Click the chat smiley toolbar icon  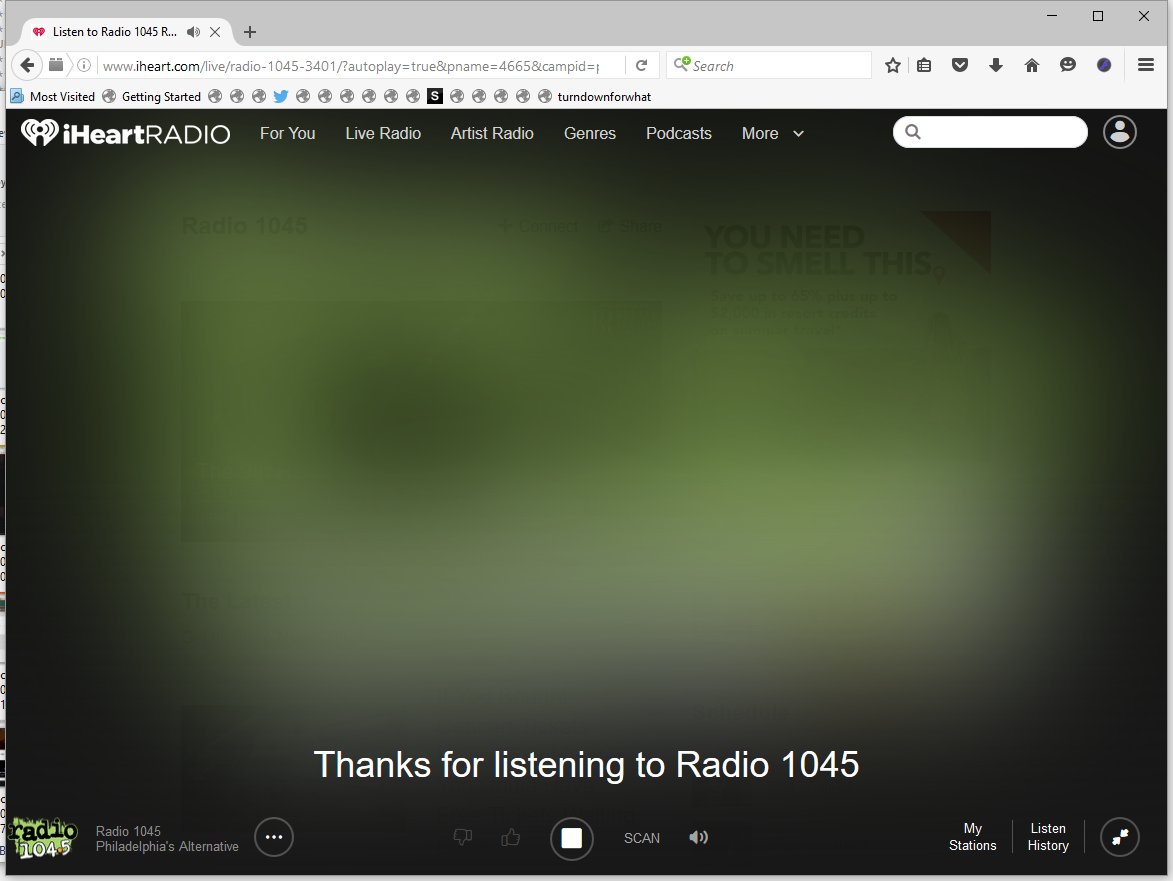(x=1068, y=65)
